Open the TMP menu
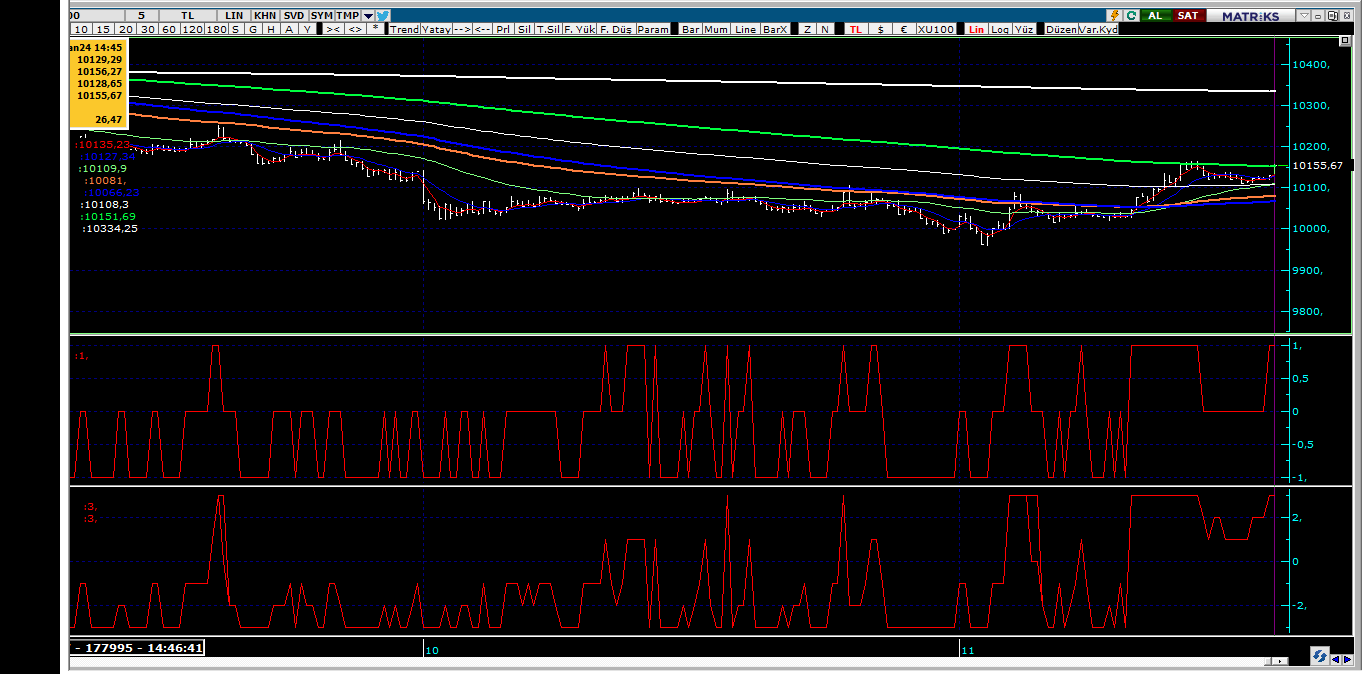The width and height of the screenshot is (1362, 674). 348,15
